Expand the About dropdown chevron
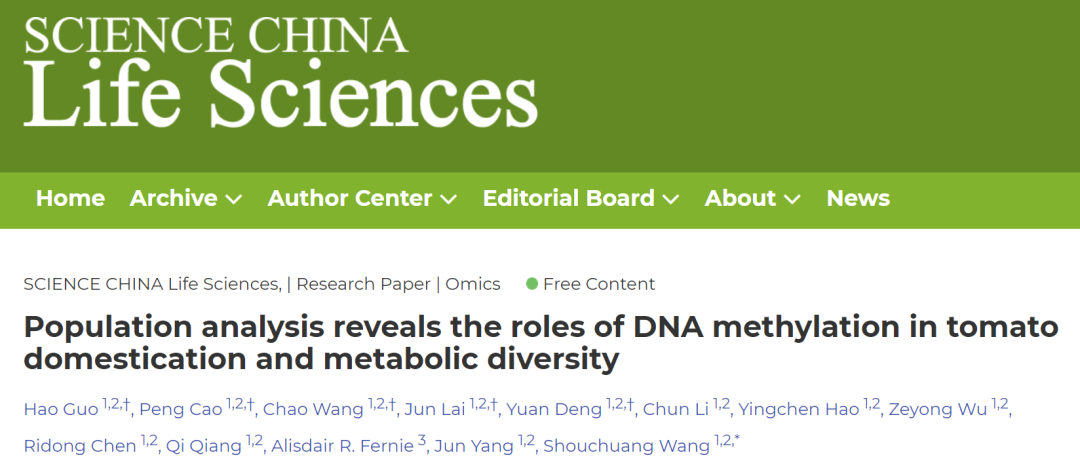The image size is (1080, 476). 792,200
